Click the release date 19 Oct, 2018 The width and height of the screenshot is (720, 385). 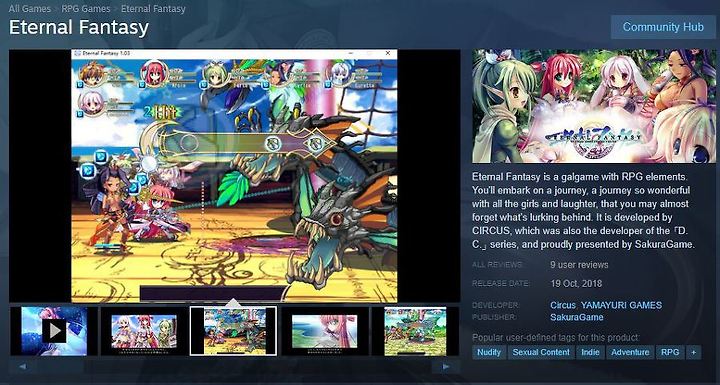click(576, 283)
